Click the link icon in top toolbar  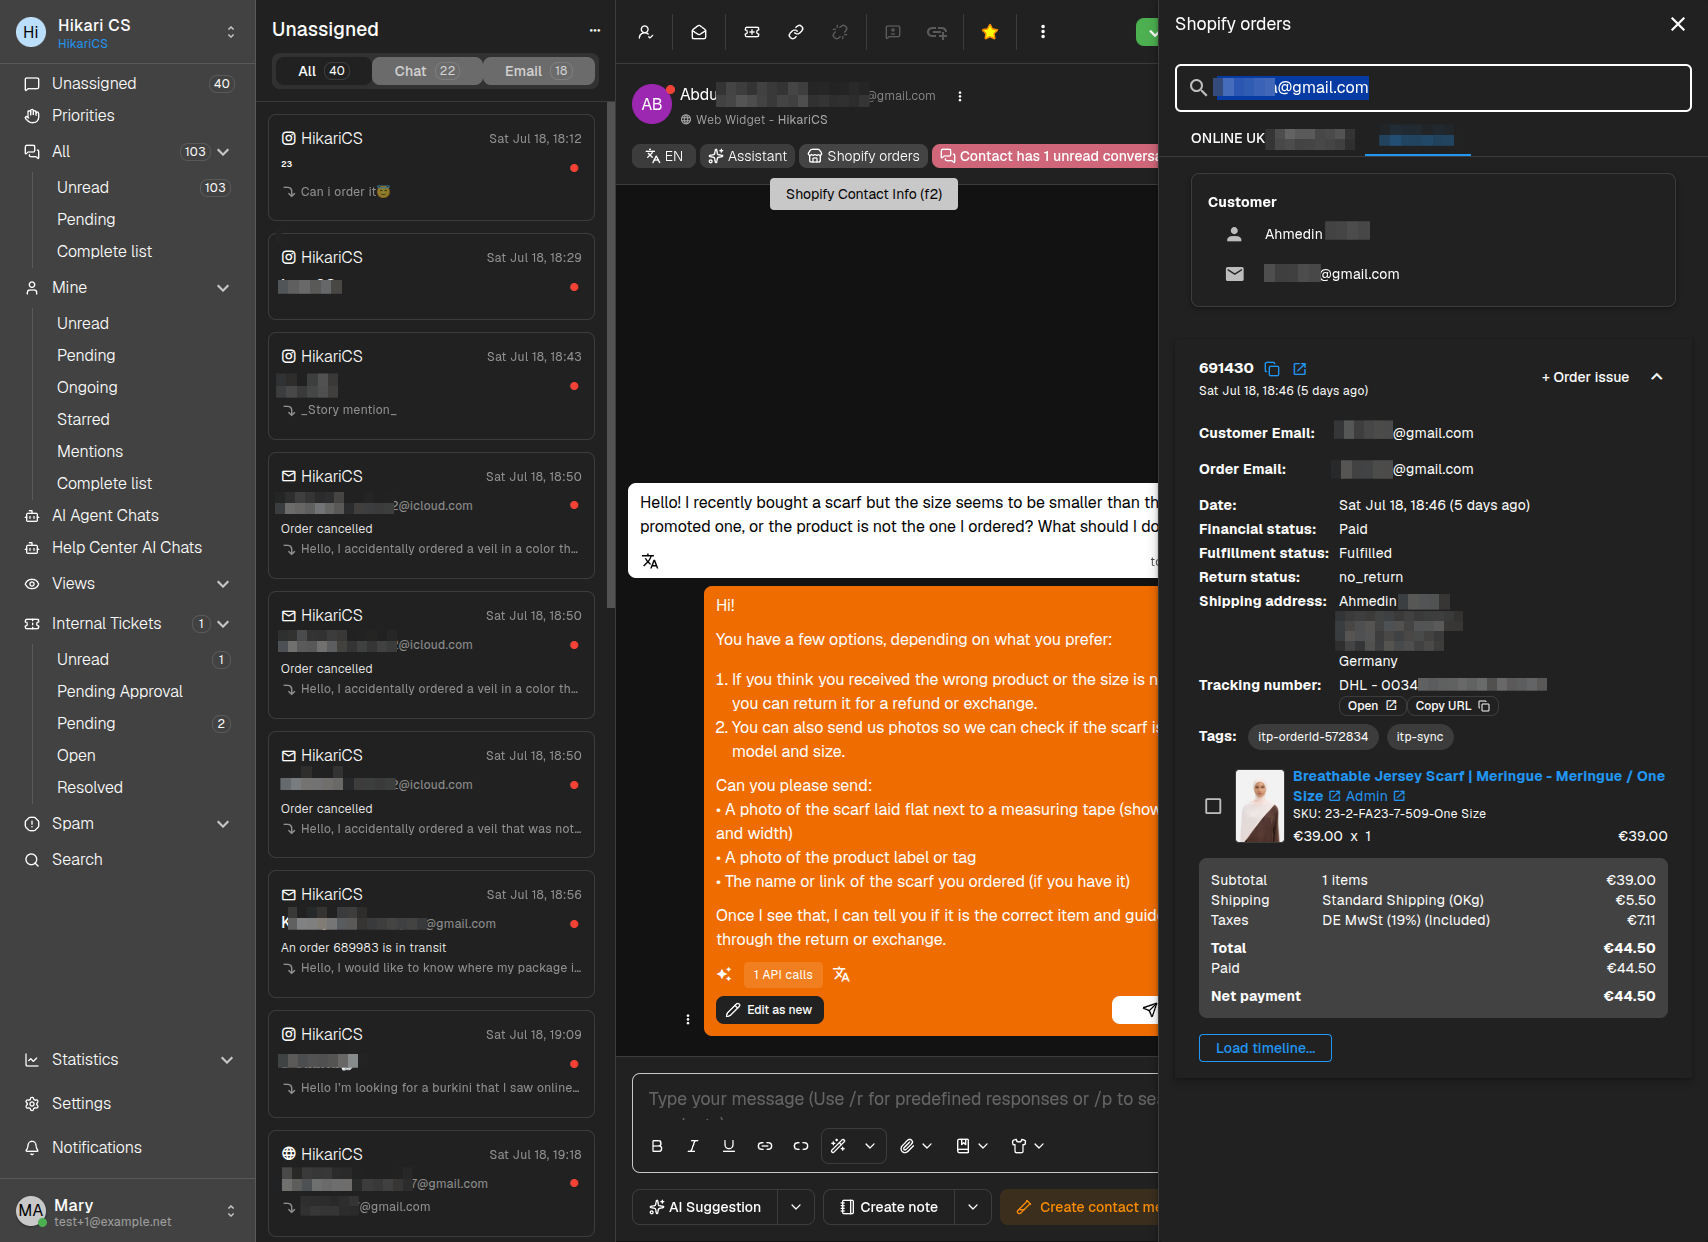pos(796,32)
